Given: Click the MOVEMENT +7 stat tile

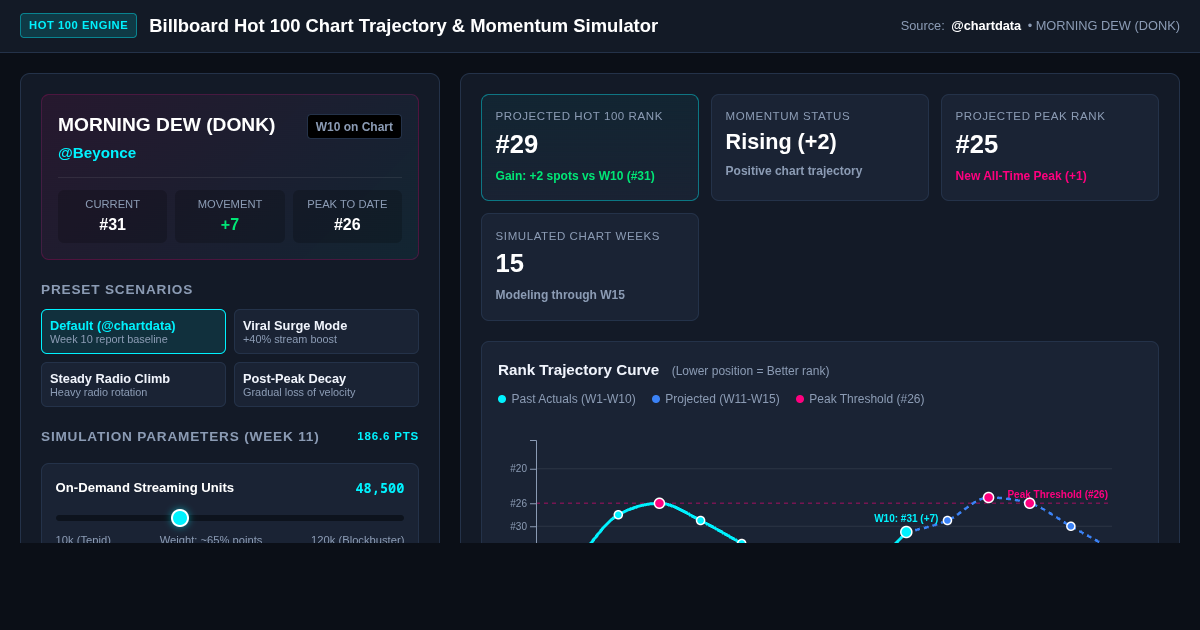Looking at the screenshot, I should pos(230,216).
